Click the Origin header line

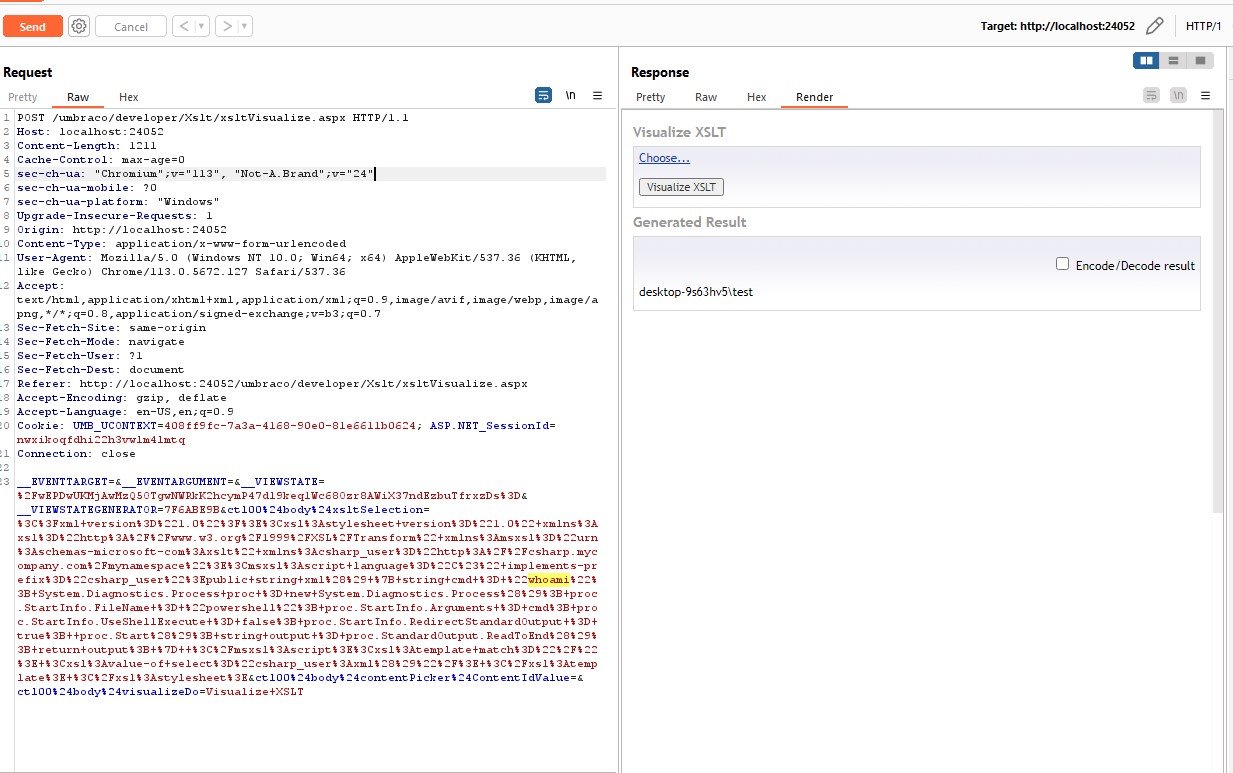tap(122, 230)
